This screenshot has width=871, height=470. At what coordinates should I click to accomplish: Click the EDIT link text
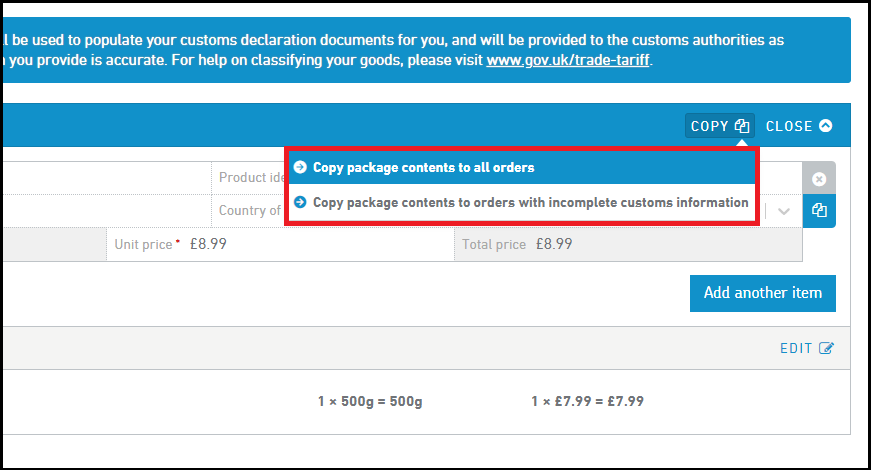796,348
